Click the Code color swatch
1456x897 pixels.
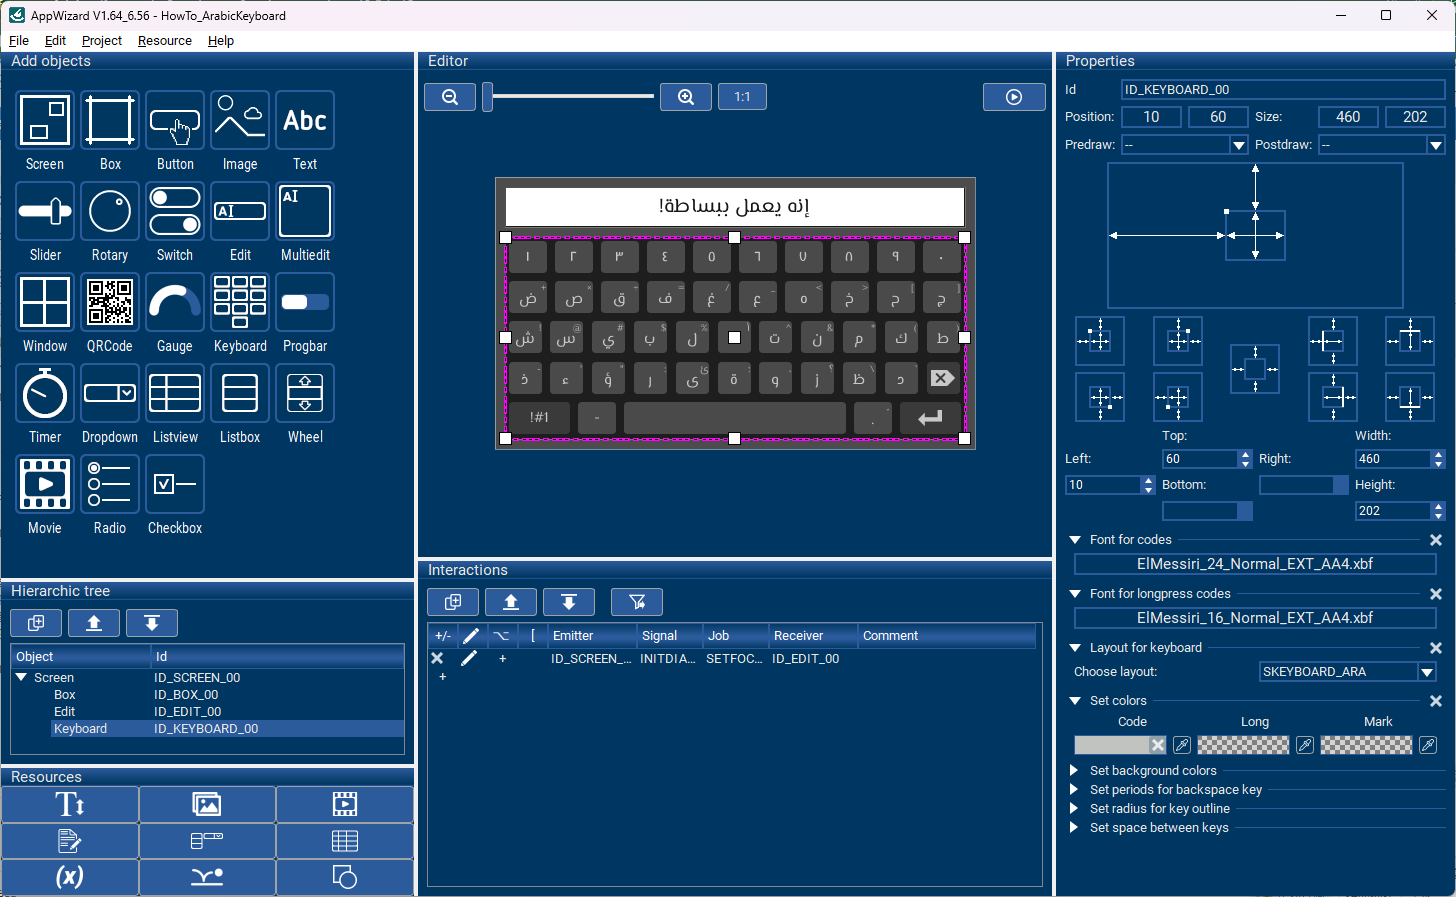1110,745
